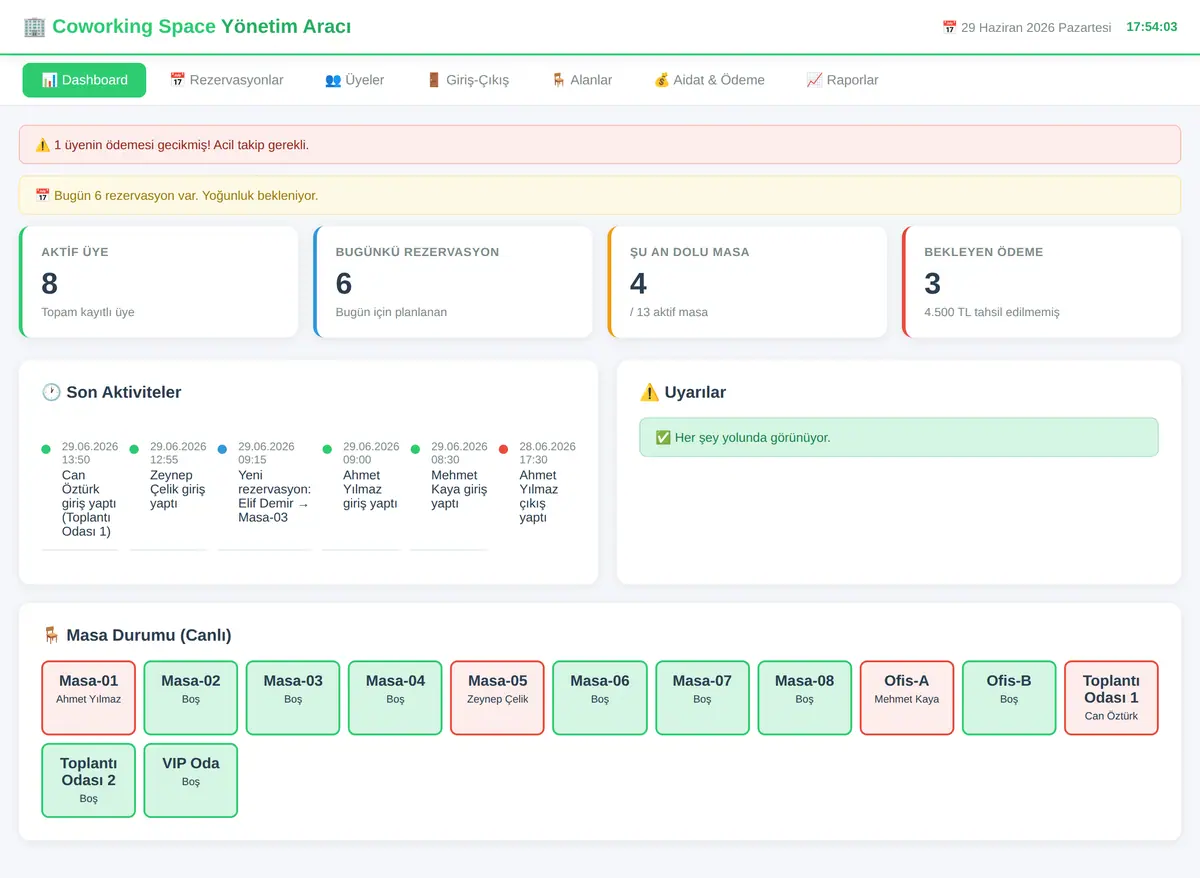Viewport: 1200px width, 878px height.
Task: Open the Ofis-A tile
Action: (907, 698)
